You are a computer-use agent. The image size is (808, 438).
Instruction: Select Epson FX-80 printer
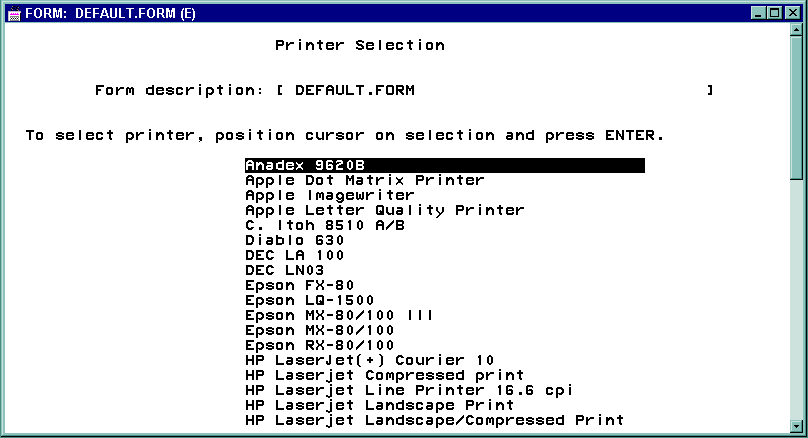click(x=299, y=285)
